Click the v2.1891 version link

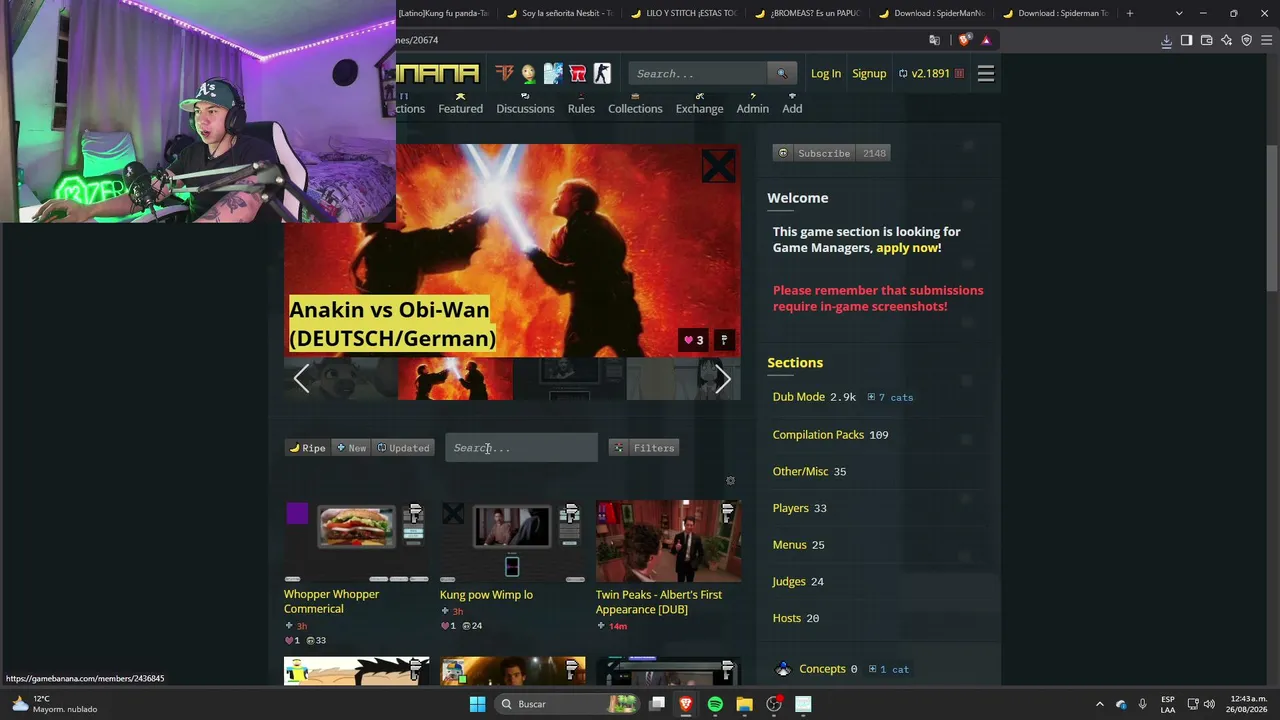[x=930, y=73]
